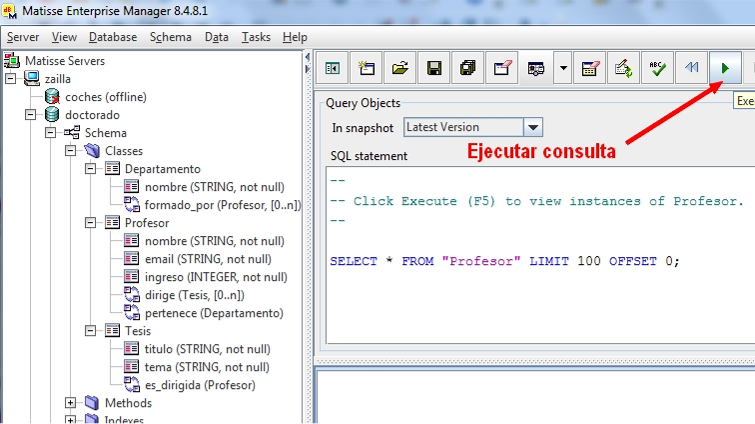
Task: Click the Schema diagram icon
Action: coord(72,132)
